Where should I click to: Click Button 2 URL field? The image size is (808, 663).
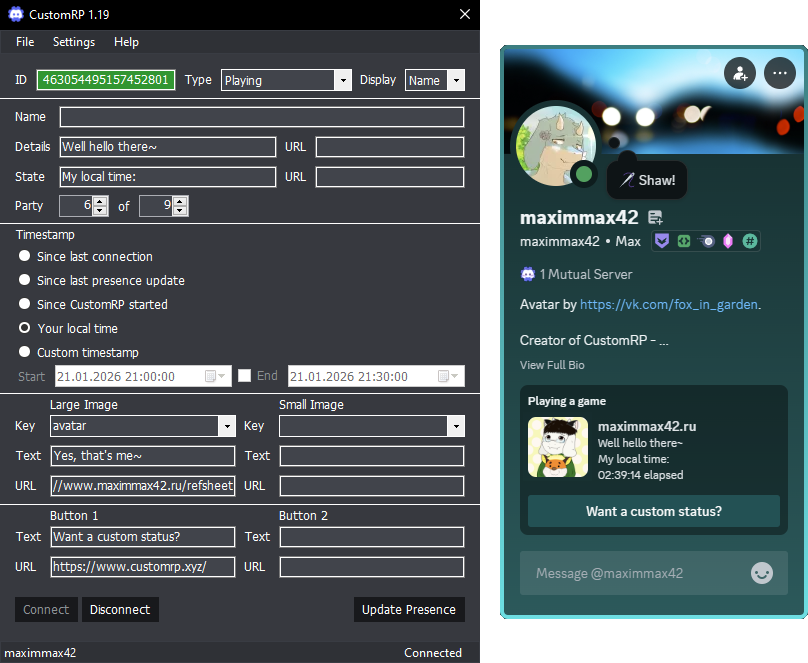pos(372,567)
